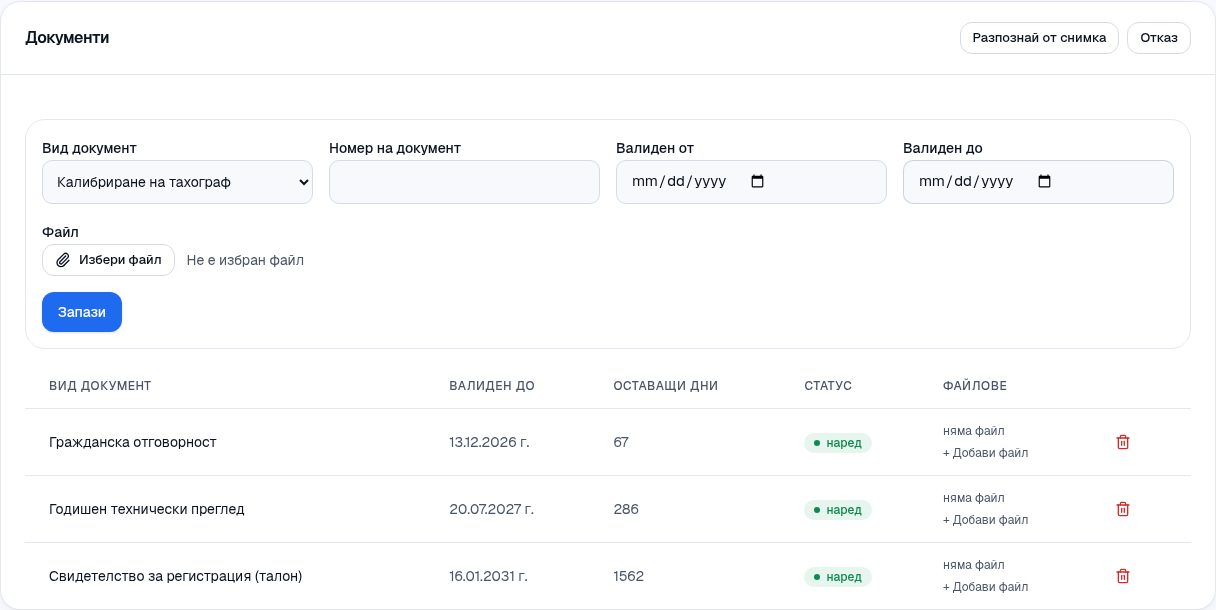Click the Статус column header
Screen dimensions: 1216x610
coord(828,386)
